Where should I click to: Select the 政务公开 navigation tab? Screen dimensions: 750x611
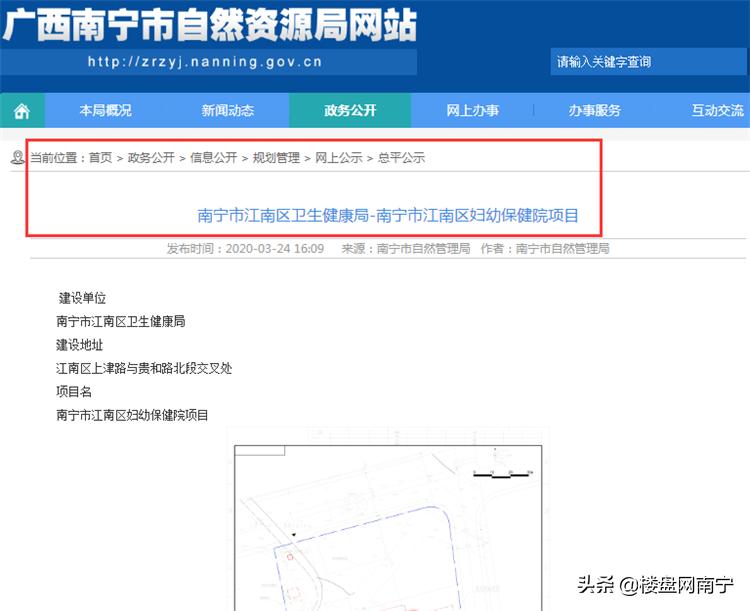[x=350, y=111]
